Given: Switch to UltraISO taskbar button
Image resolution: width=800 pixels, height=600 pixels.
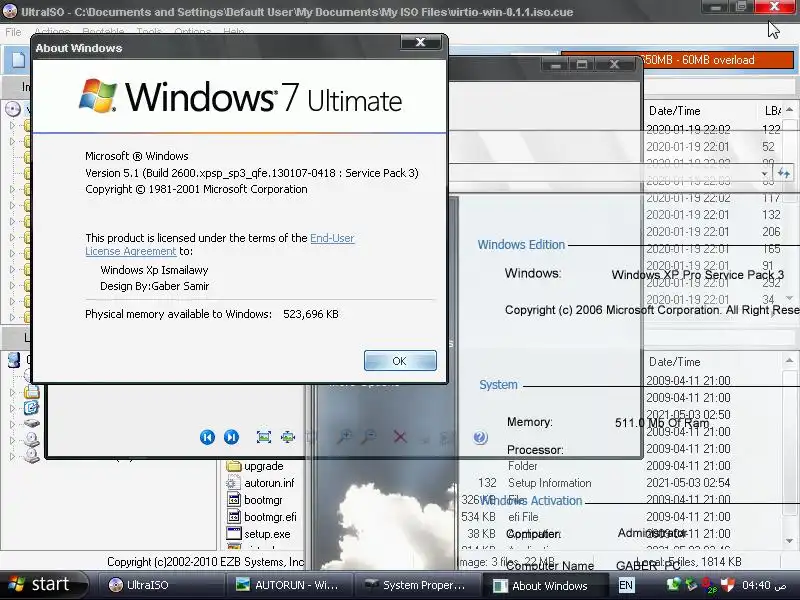Looking at the screenshot, I should tap(159, 585).
